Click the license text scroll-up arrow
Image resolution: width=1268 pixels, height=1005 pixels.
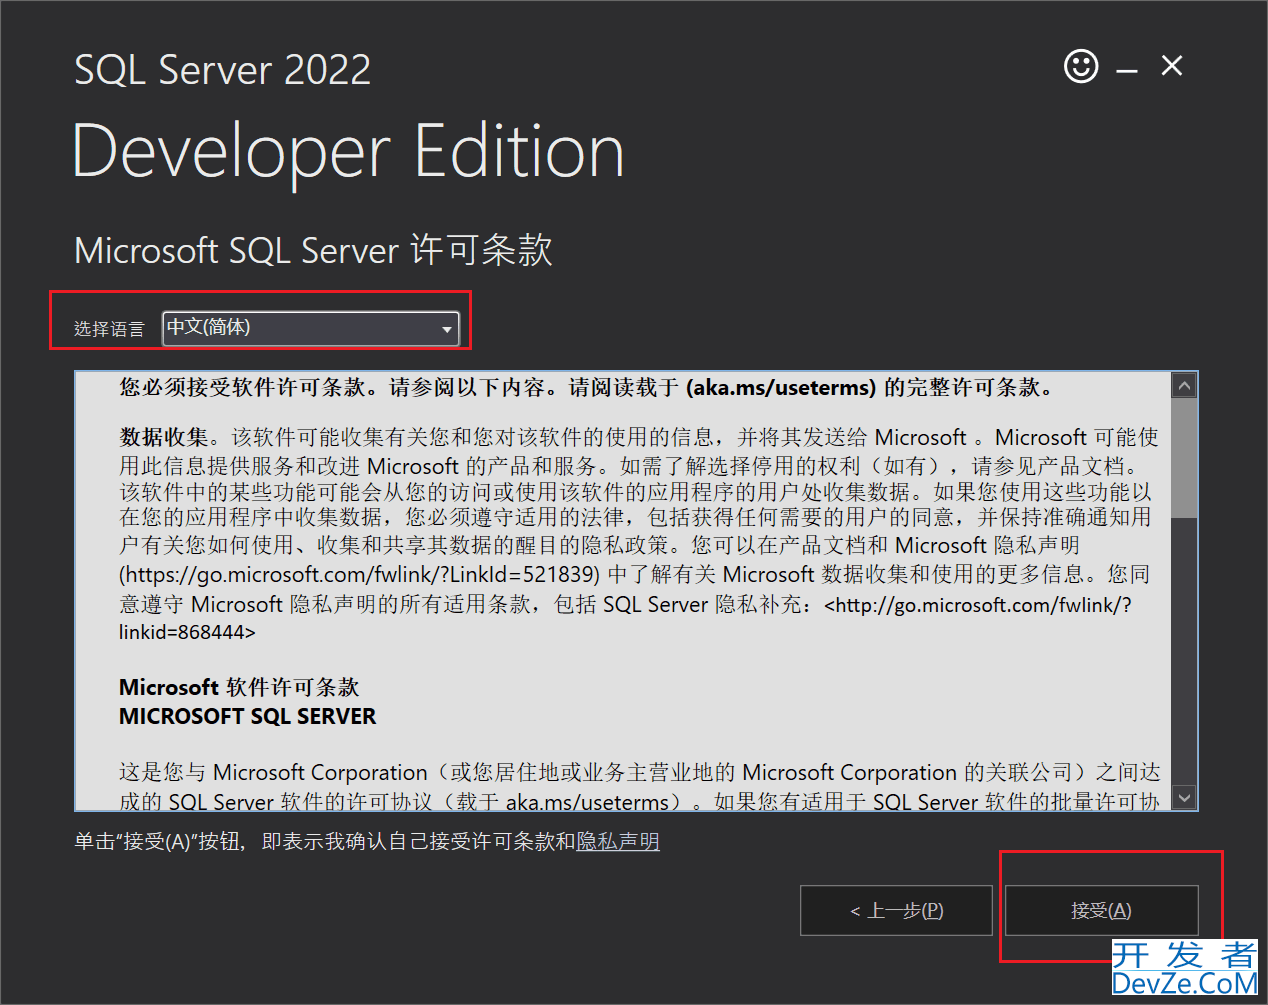coord(1184,386)
